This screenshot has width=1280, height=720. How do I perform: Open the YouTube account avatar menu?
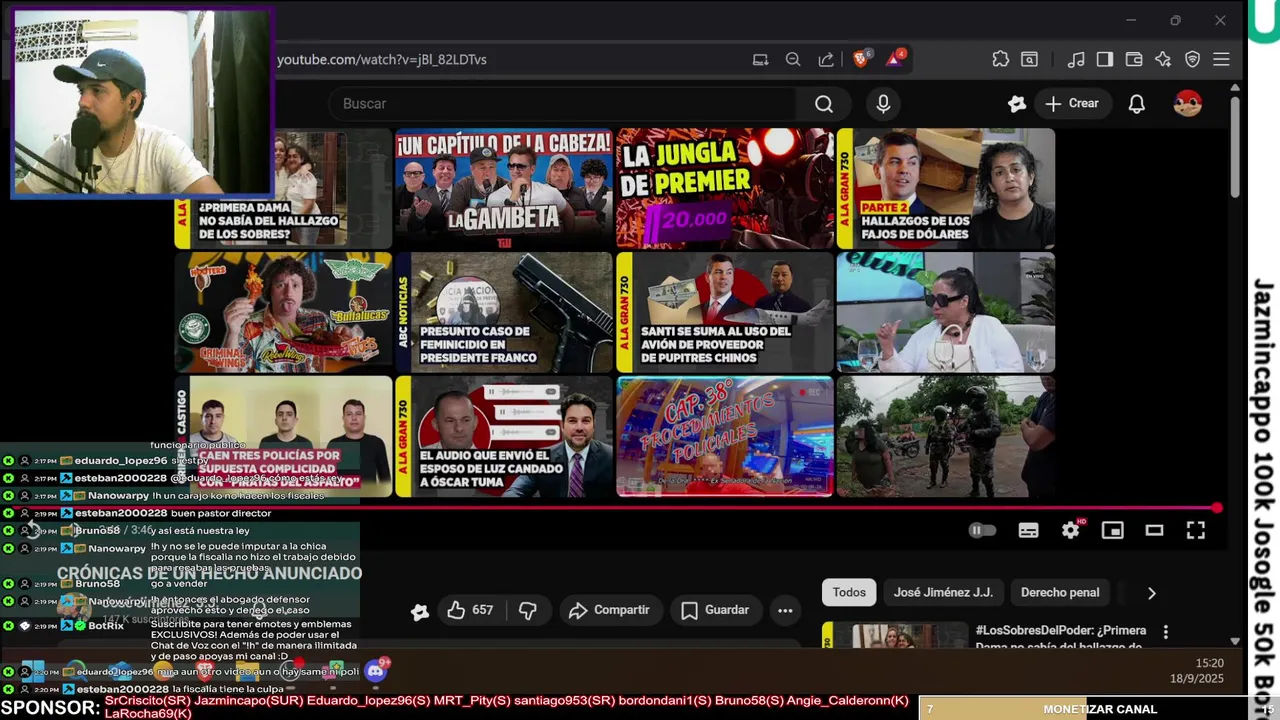(1188, 104)
